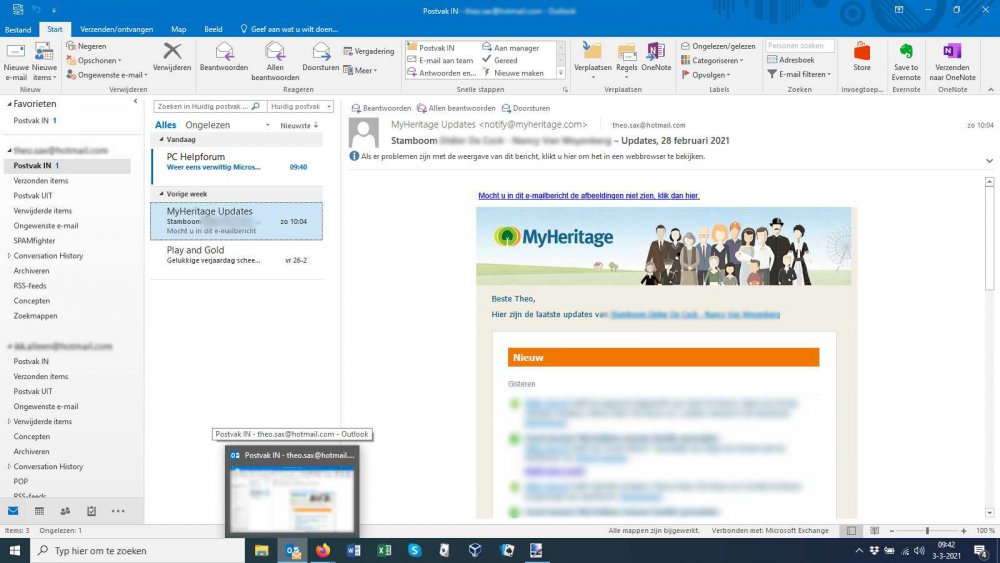
Task: Open the Store add-ins
Action: pyautogui.click(x=862, y=57)
